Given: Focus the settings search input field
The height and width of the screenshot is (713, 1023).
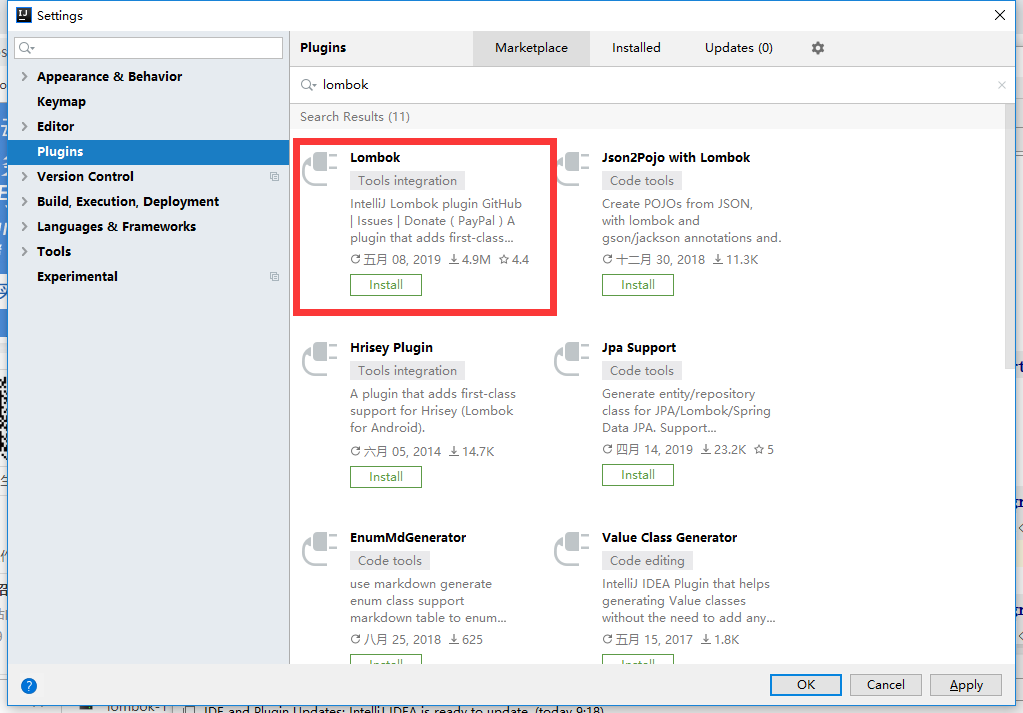Looking at the screenshot, I should pyautogui.click(x=149, y=48).
